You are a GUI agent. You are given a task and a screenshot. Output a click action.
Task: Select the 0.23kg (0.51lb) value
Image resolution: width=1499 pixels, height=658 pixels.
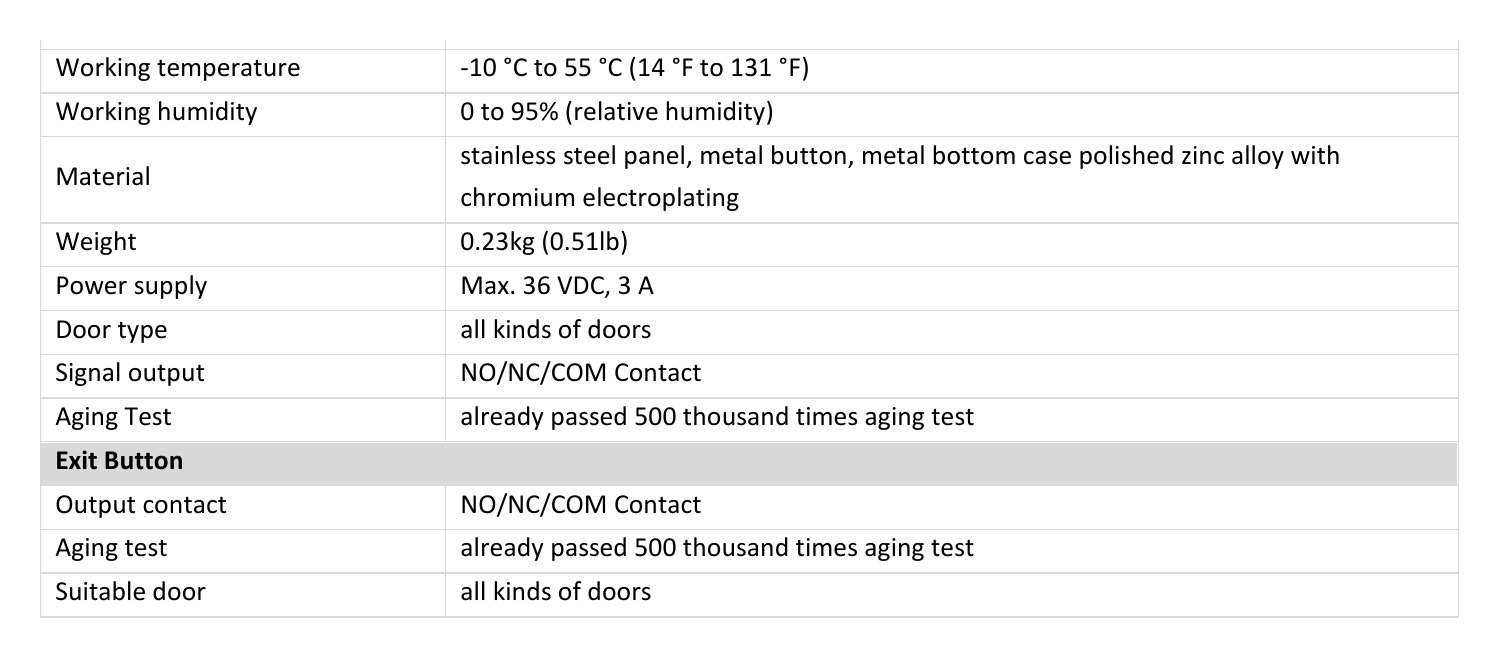(544, 242)
